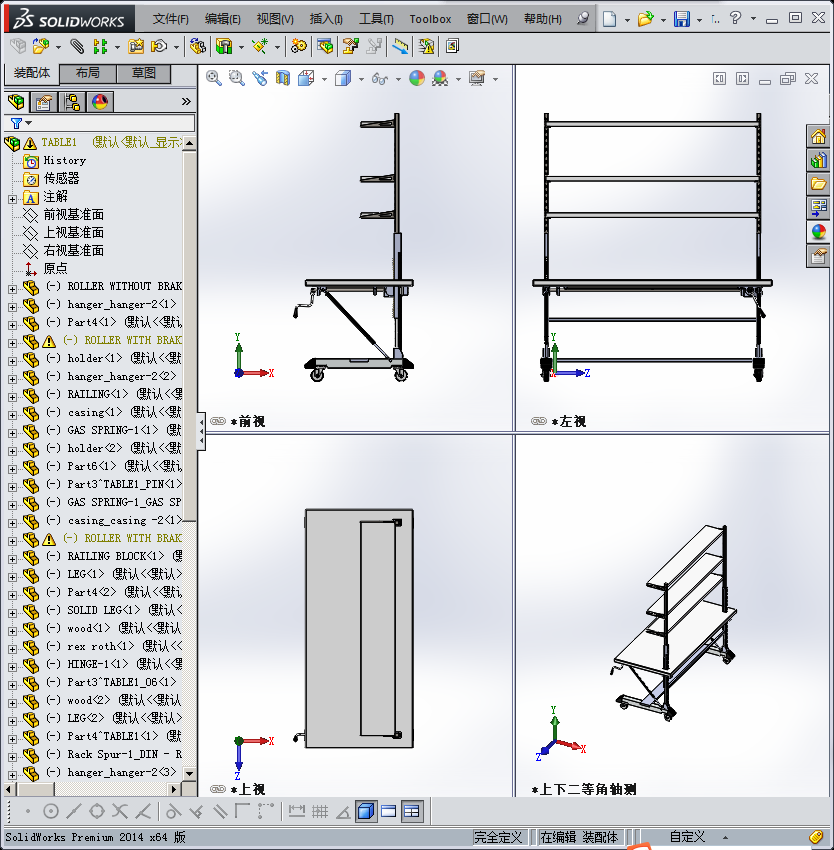Screen dimensions: 834x850
Task: Expand the SOLID LEG<1> component node
Action: 12,613
